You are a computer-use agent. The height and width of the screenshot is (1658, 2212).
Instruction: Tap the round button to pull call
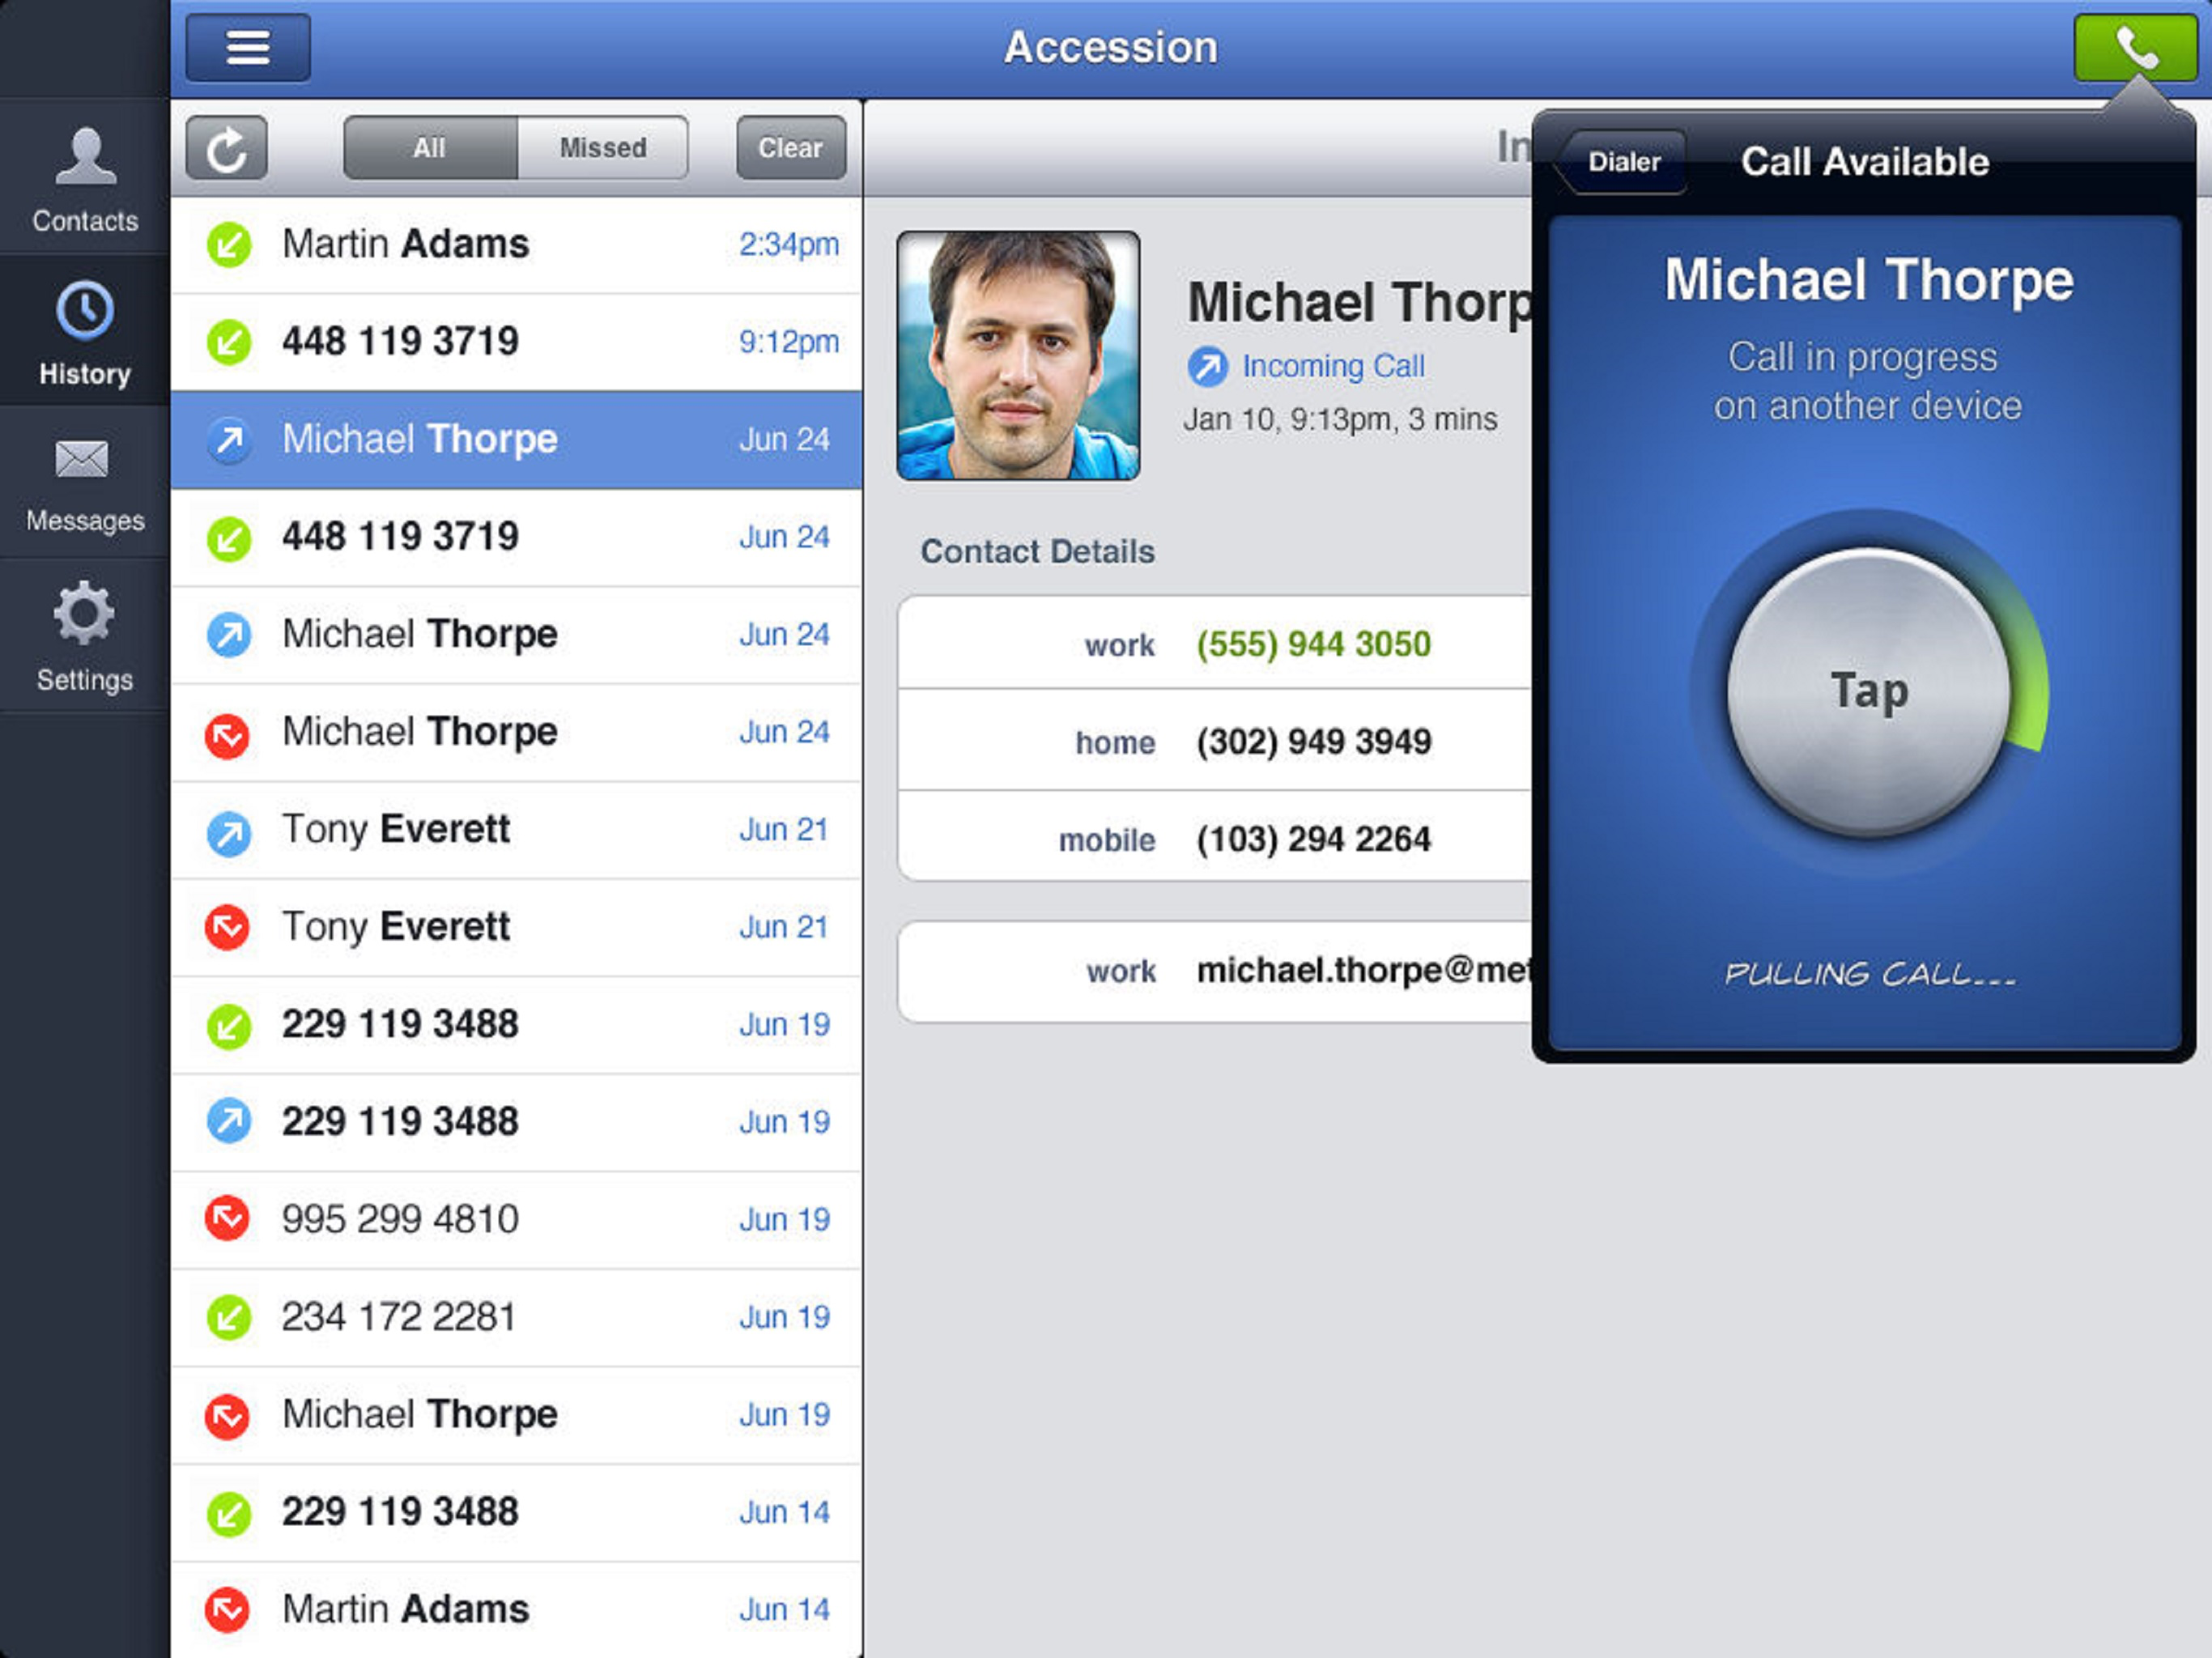(1869, 691)
